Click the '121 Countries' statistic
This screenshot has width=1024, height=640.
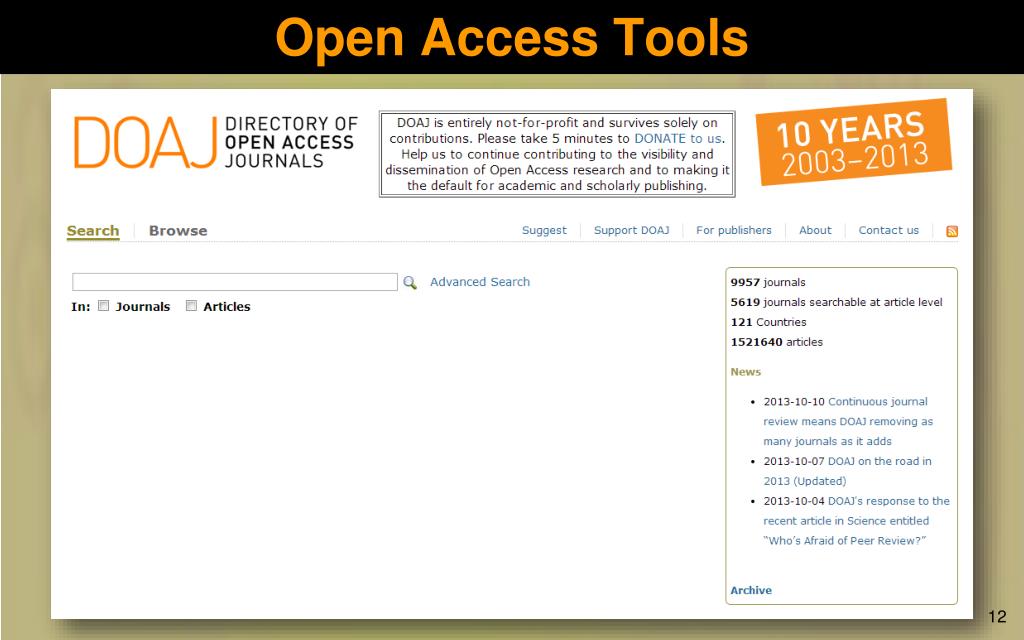769,322
